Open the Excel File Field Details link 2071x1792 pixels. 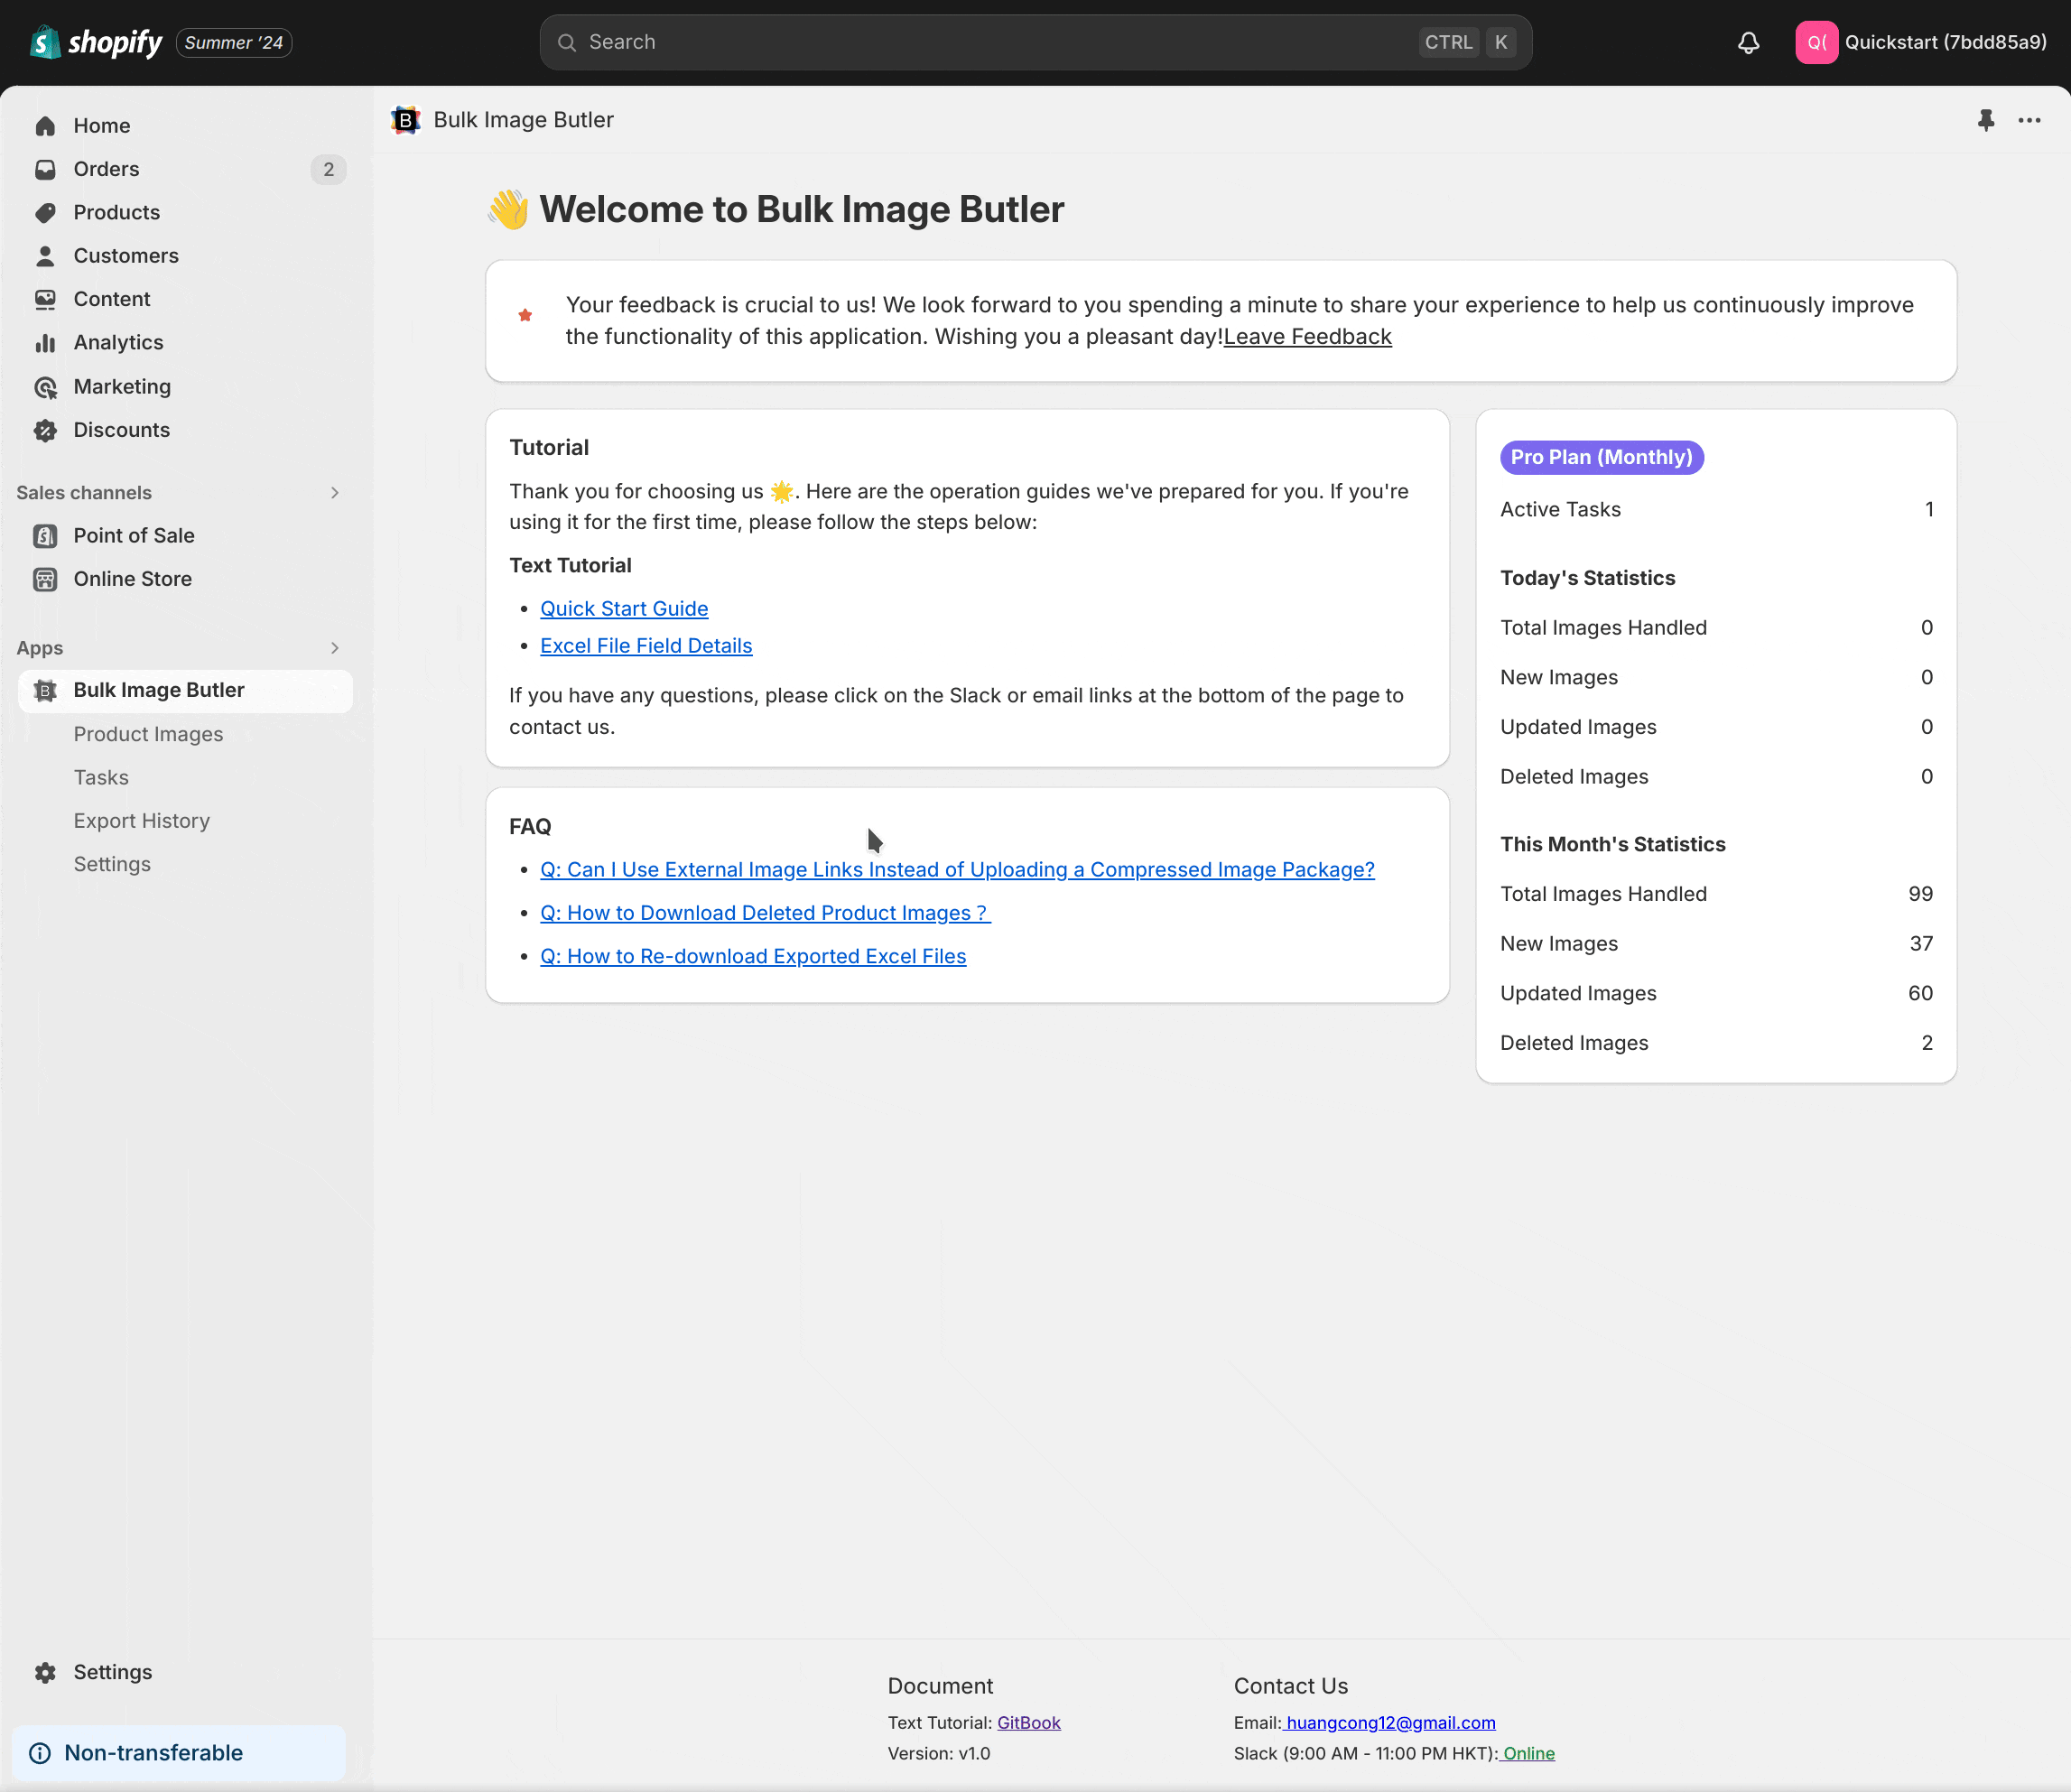coord(645,646)
